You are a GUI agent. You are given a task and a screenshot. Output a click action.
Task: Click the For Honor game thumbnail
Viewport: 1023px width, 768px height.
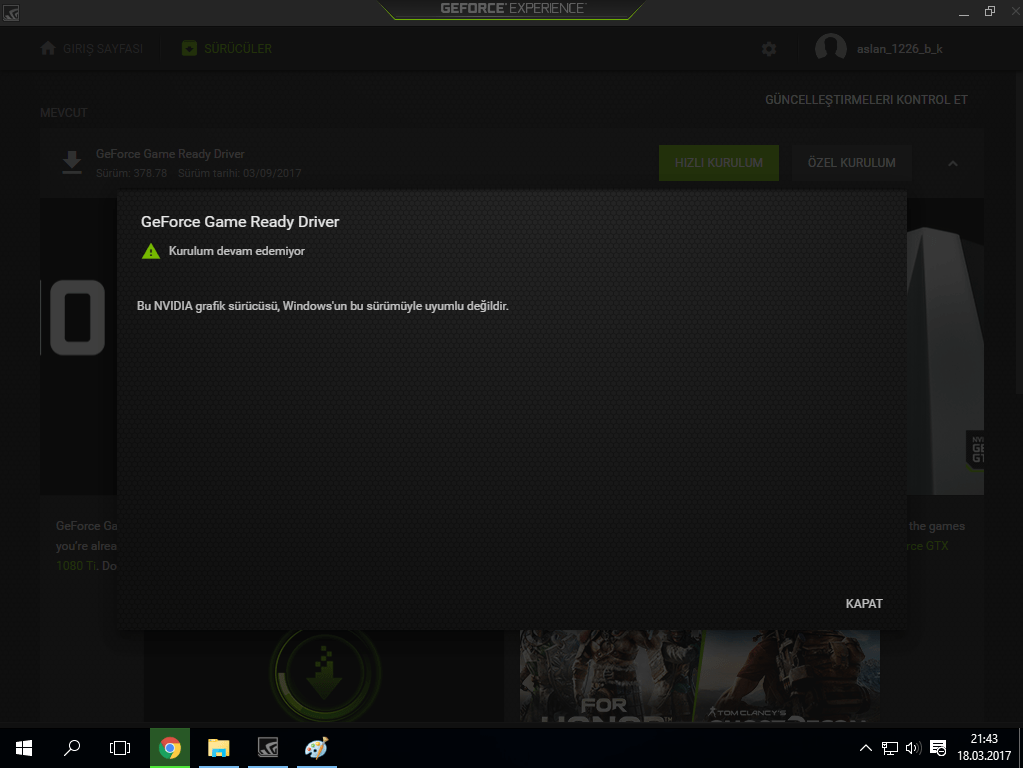click(610, 675)
